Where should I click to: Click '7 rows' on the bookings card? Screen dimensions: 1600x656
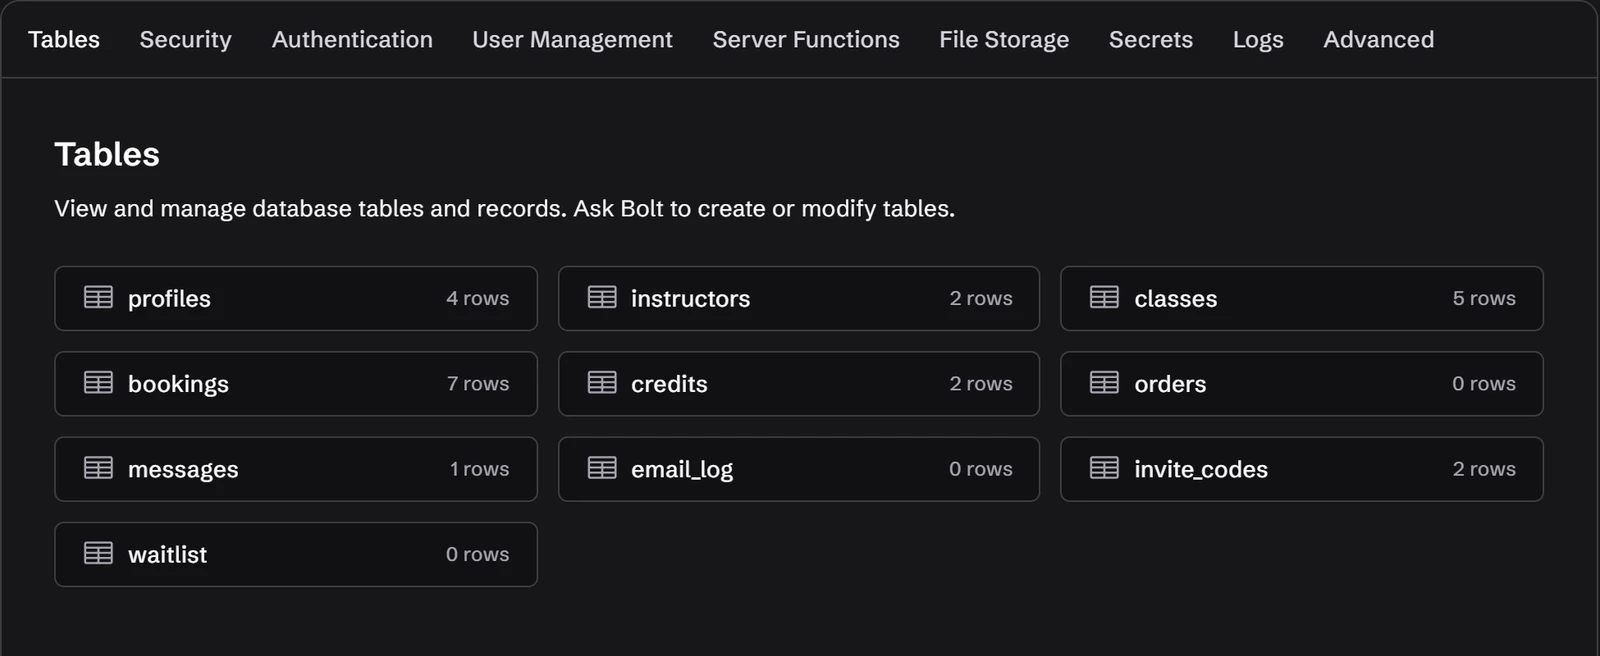(477, 383)
